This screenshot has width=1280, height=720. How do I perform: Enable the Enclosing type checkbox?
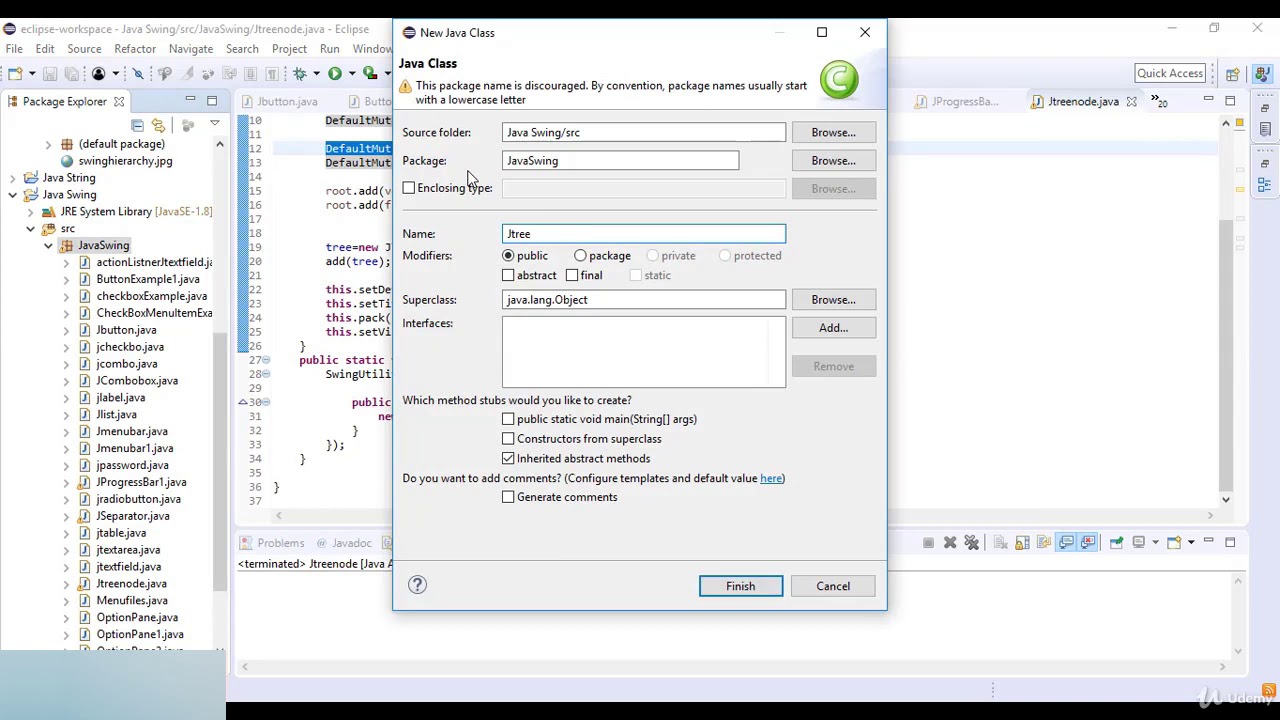pos(408,188)
